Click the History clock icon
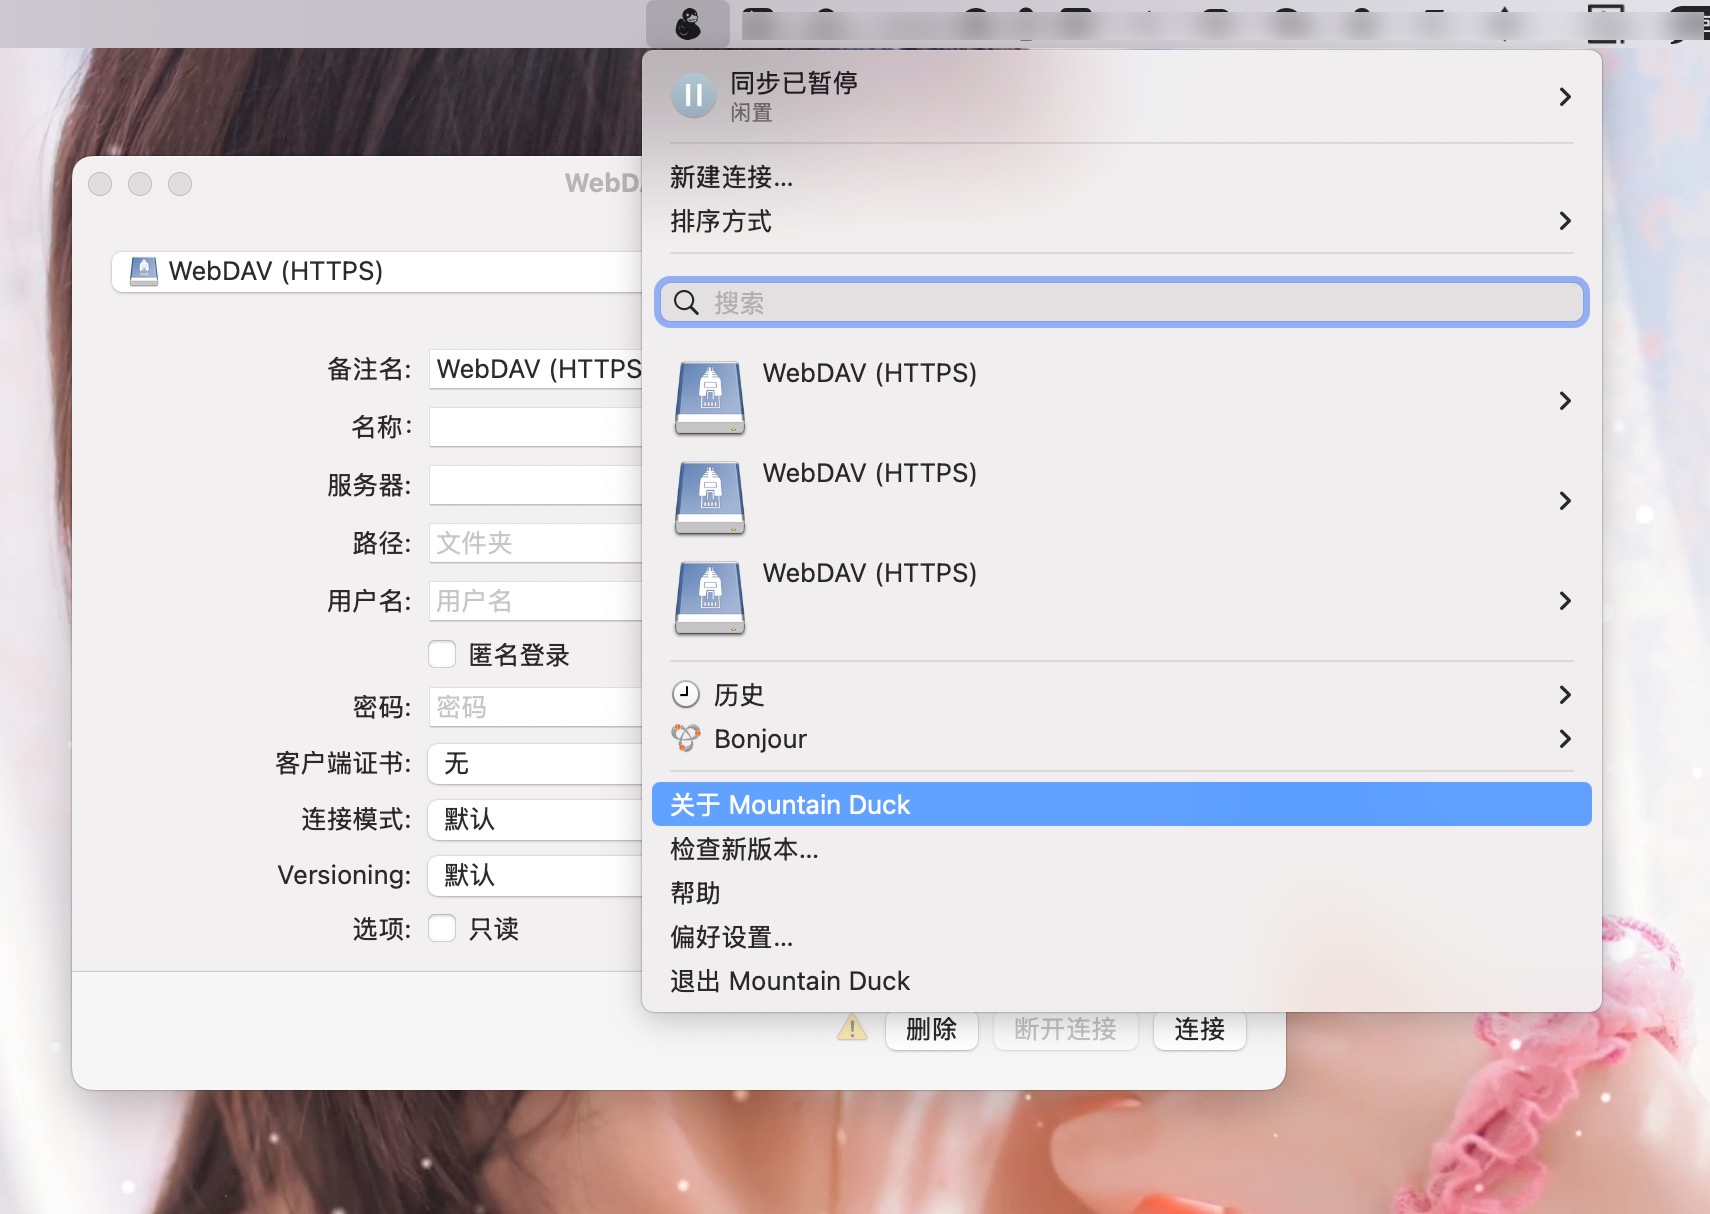 [x=686, y=694]
